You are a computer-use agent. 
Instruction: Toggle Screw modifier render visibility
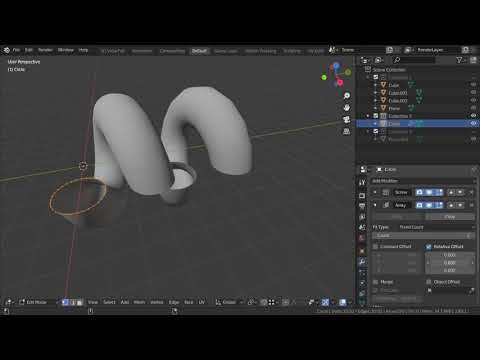pyautogui.click(x=420, y=192)
